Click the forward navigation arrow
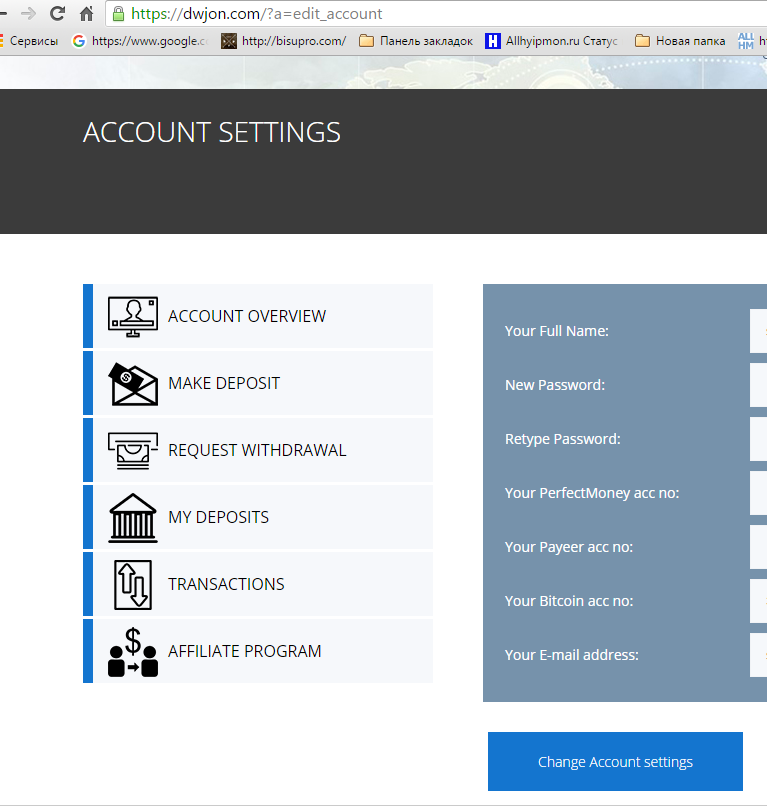This screenshot has width=767, height=806. pos(28,13)
